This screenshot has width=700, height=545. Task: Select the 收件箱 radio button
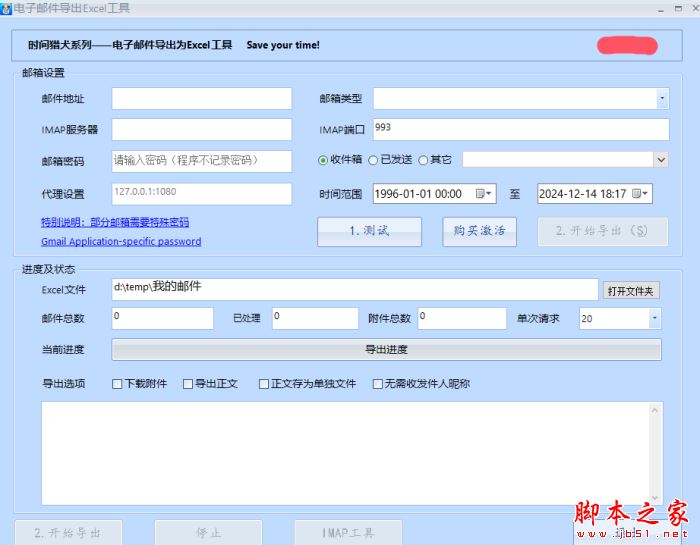click(x=323, y=160)
